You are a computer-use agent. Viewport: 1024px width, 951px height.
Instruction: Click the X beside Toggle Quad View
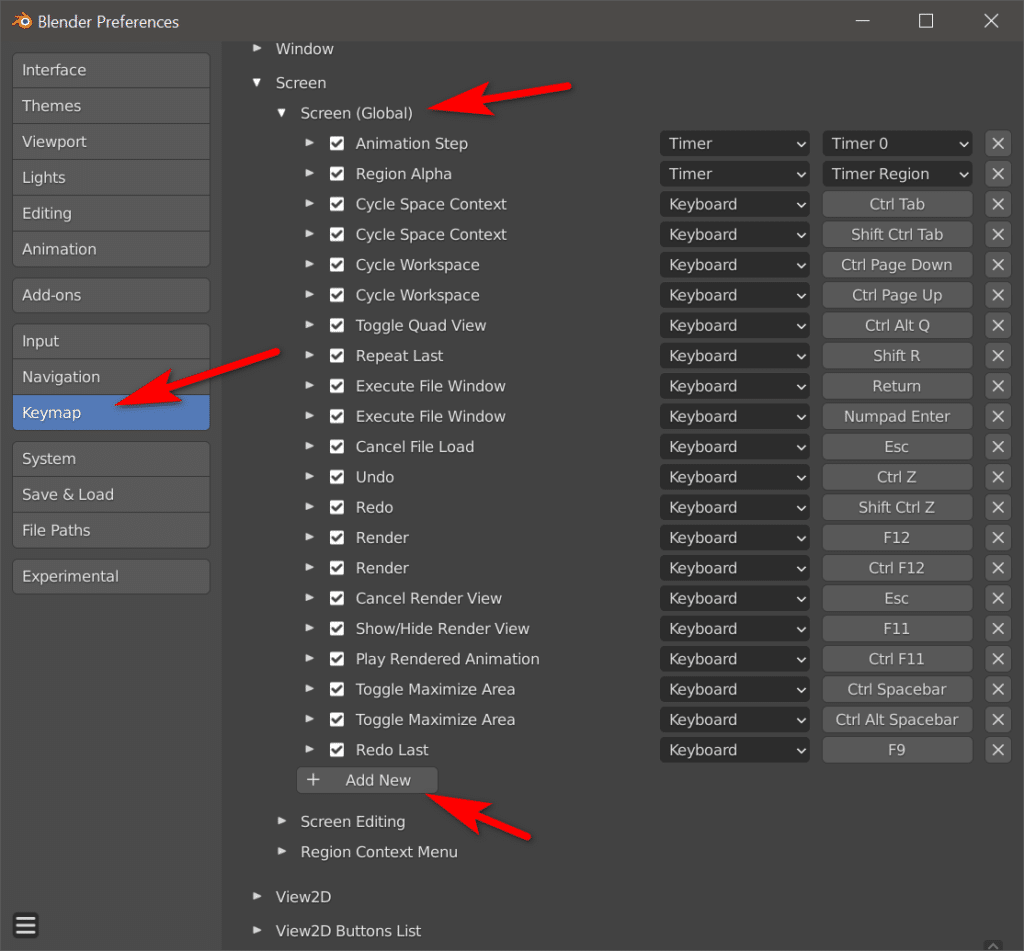998,325
